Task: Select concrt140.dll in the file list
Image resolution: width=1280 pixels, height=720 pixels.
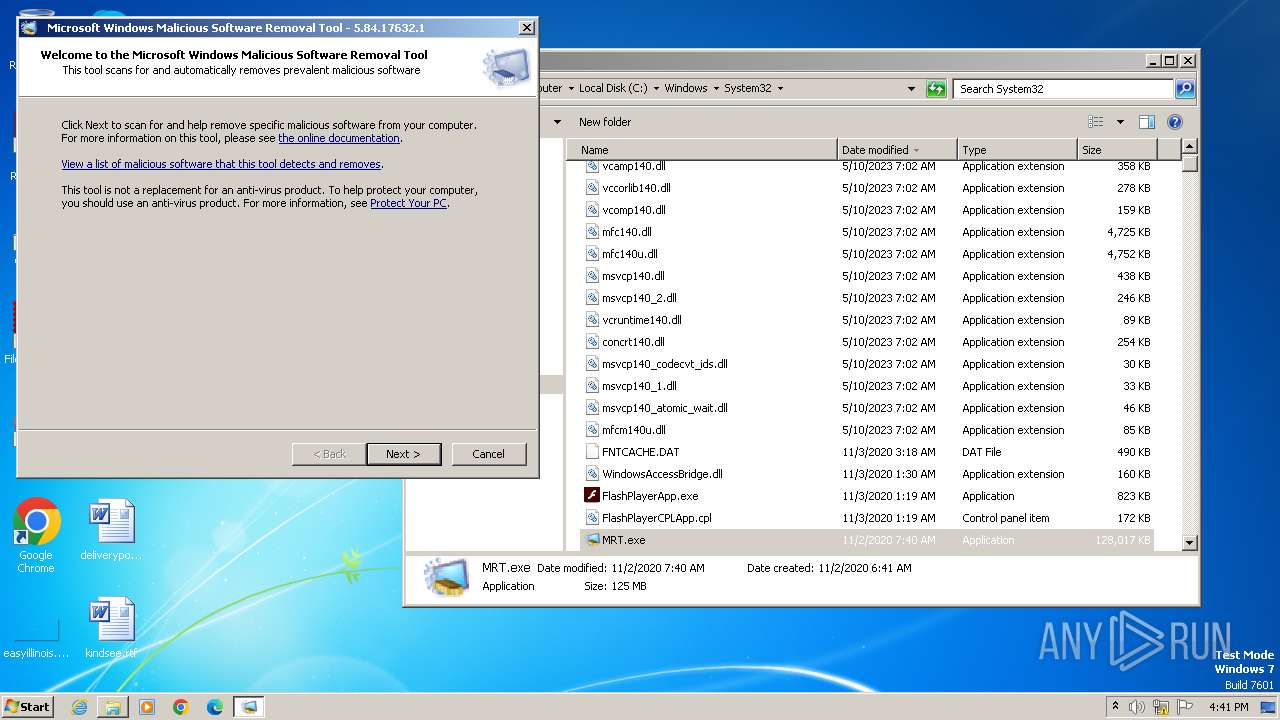Action: tap(633, 342)
